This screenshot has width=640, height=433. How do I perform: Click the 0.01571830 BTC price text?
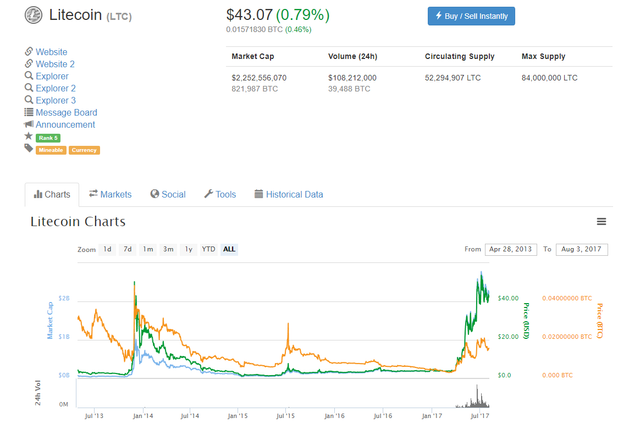tap(254, 29)
